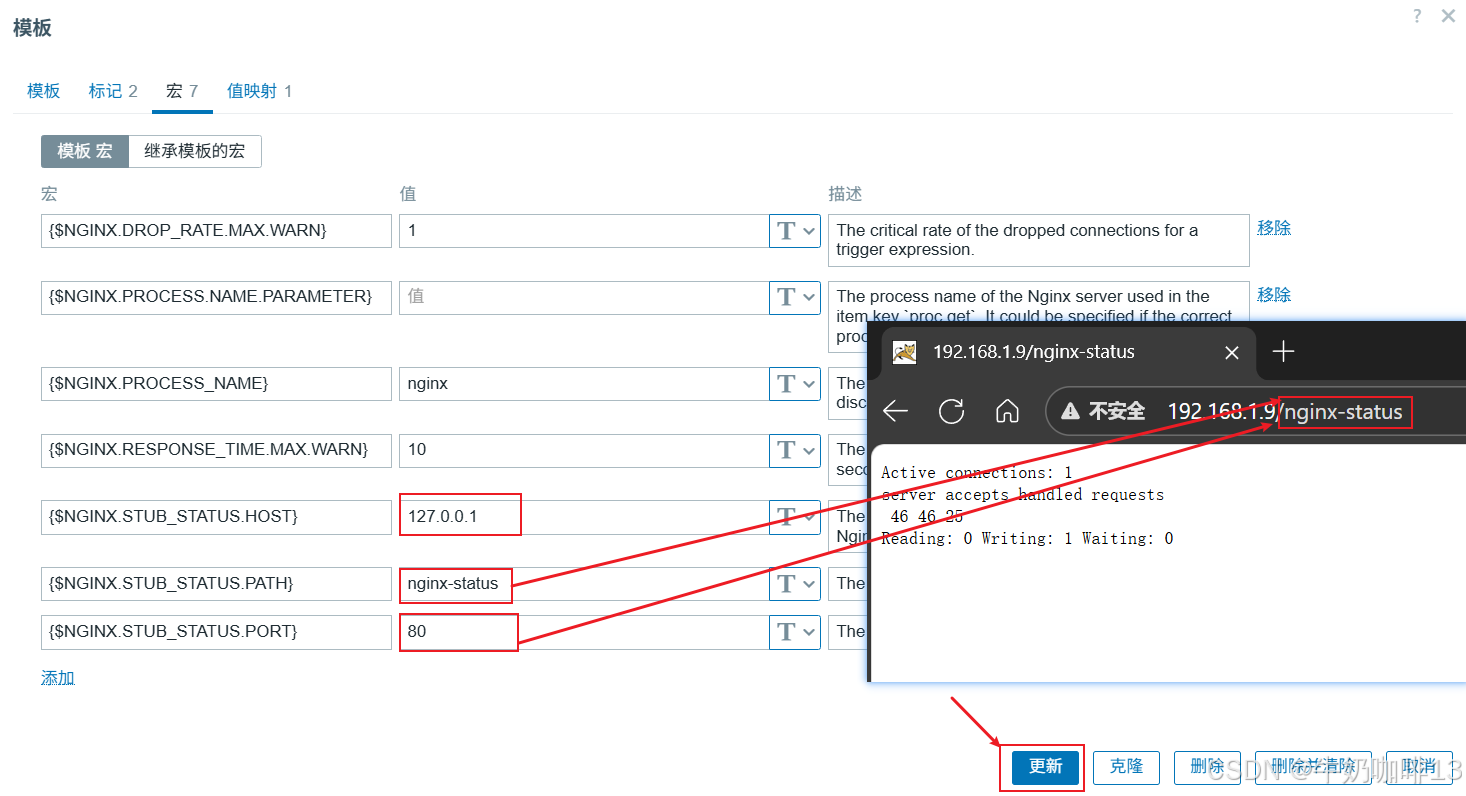Edit the {$NGINX.STUB_STATUS.PORT} macro name field
This screenshot has width=1466, height=796.
tap(216, 632)
